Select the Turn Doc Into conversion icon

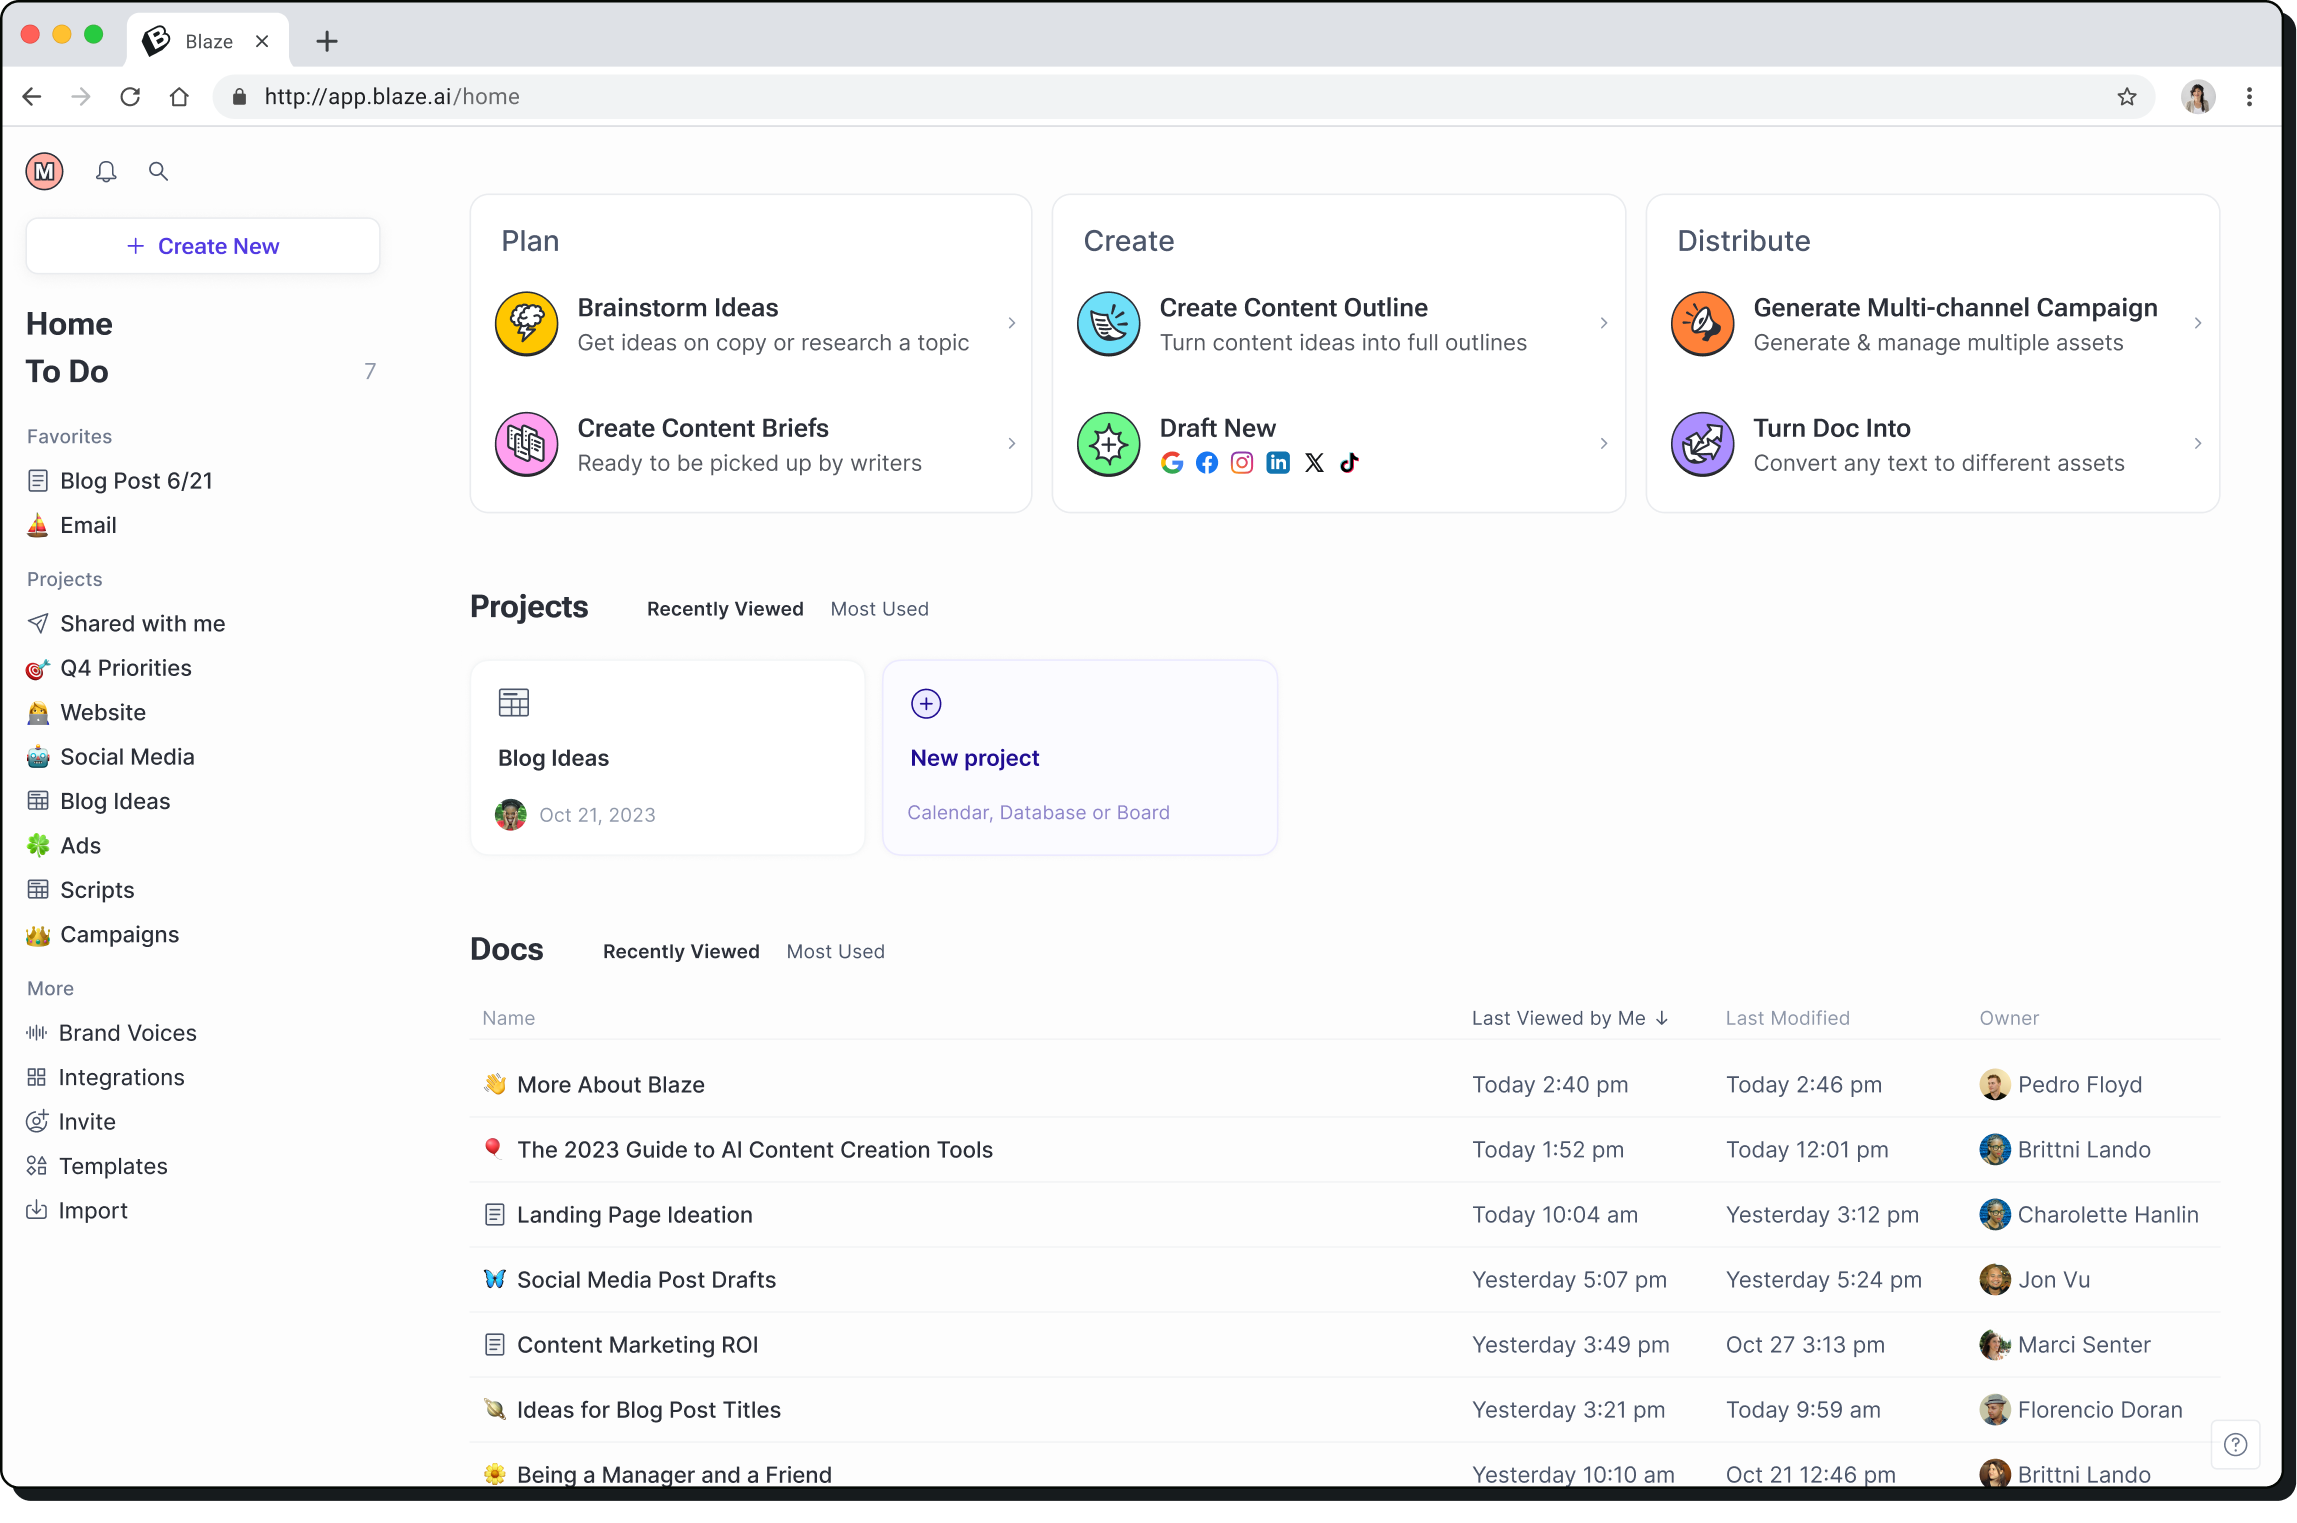[x=1704, y=444]
